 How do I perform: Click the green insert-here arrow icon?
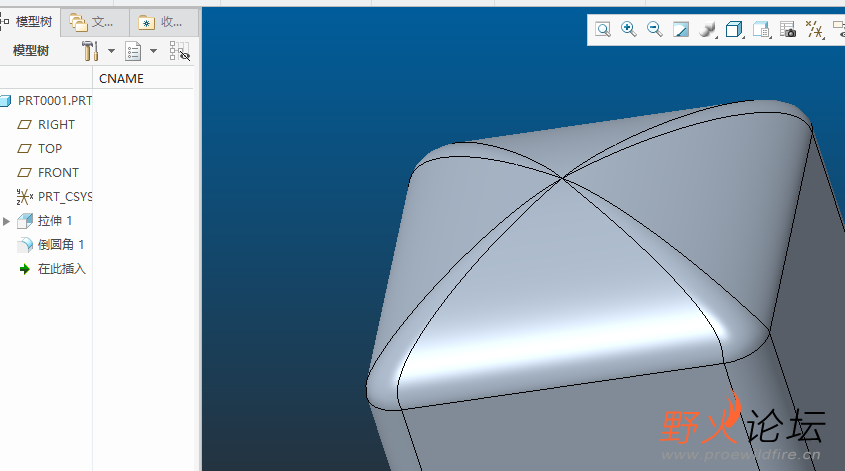24,269
